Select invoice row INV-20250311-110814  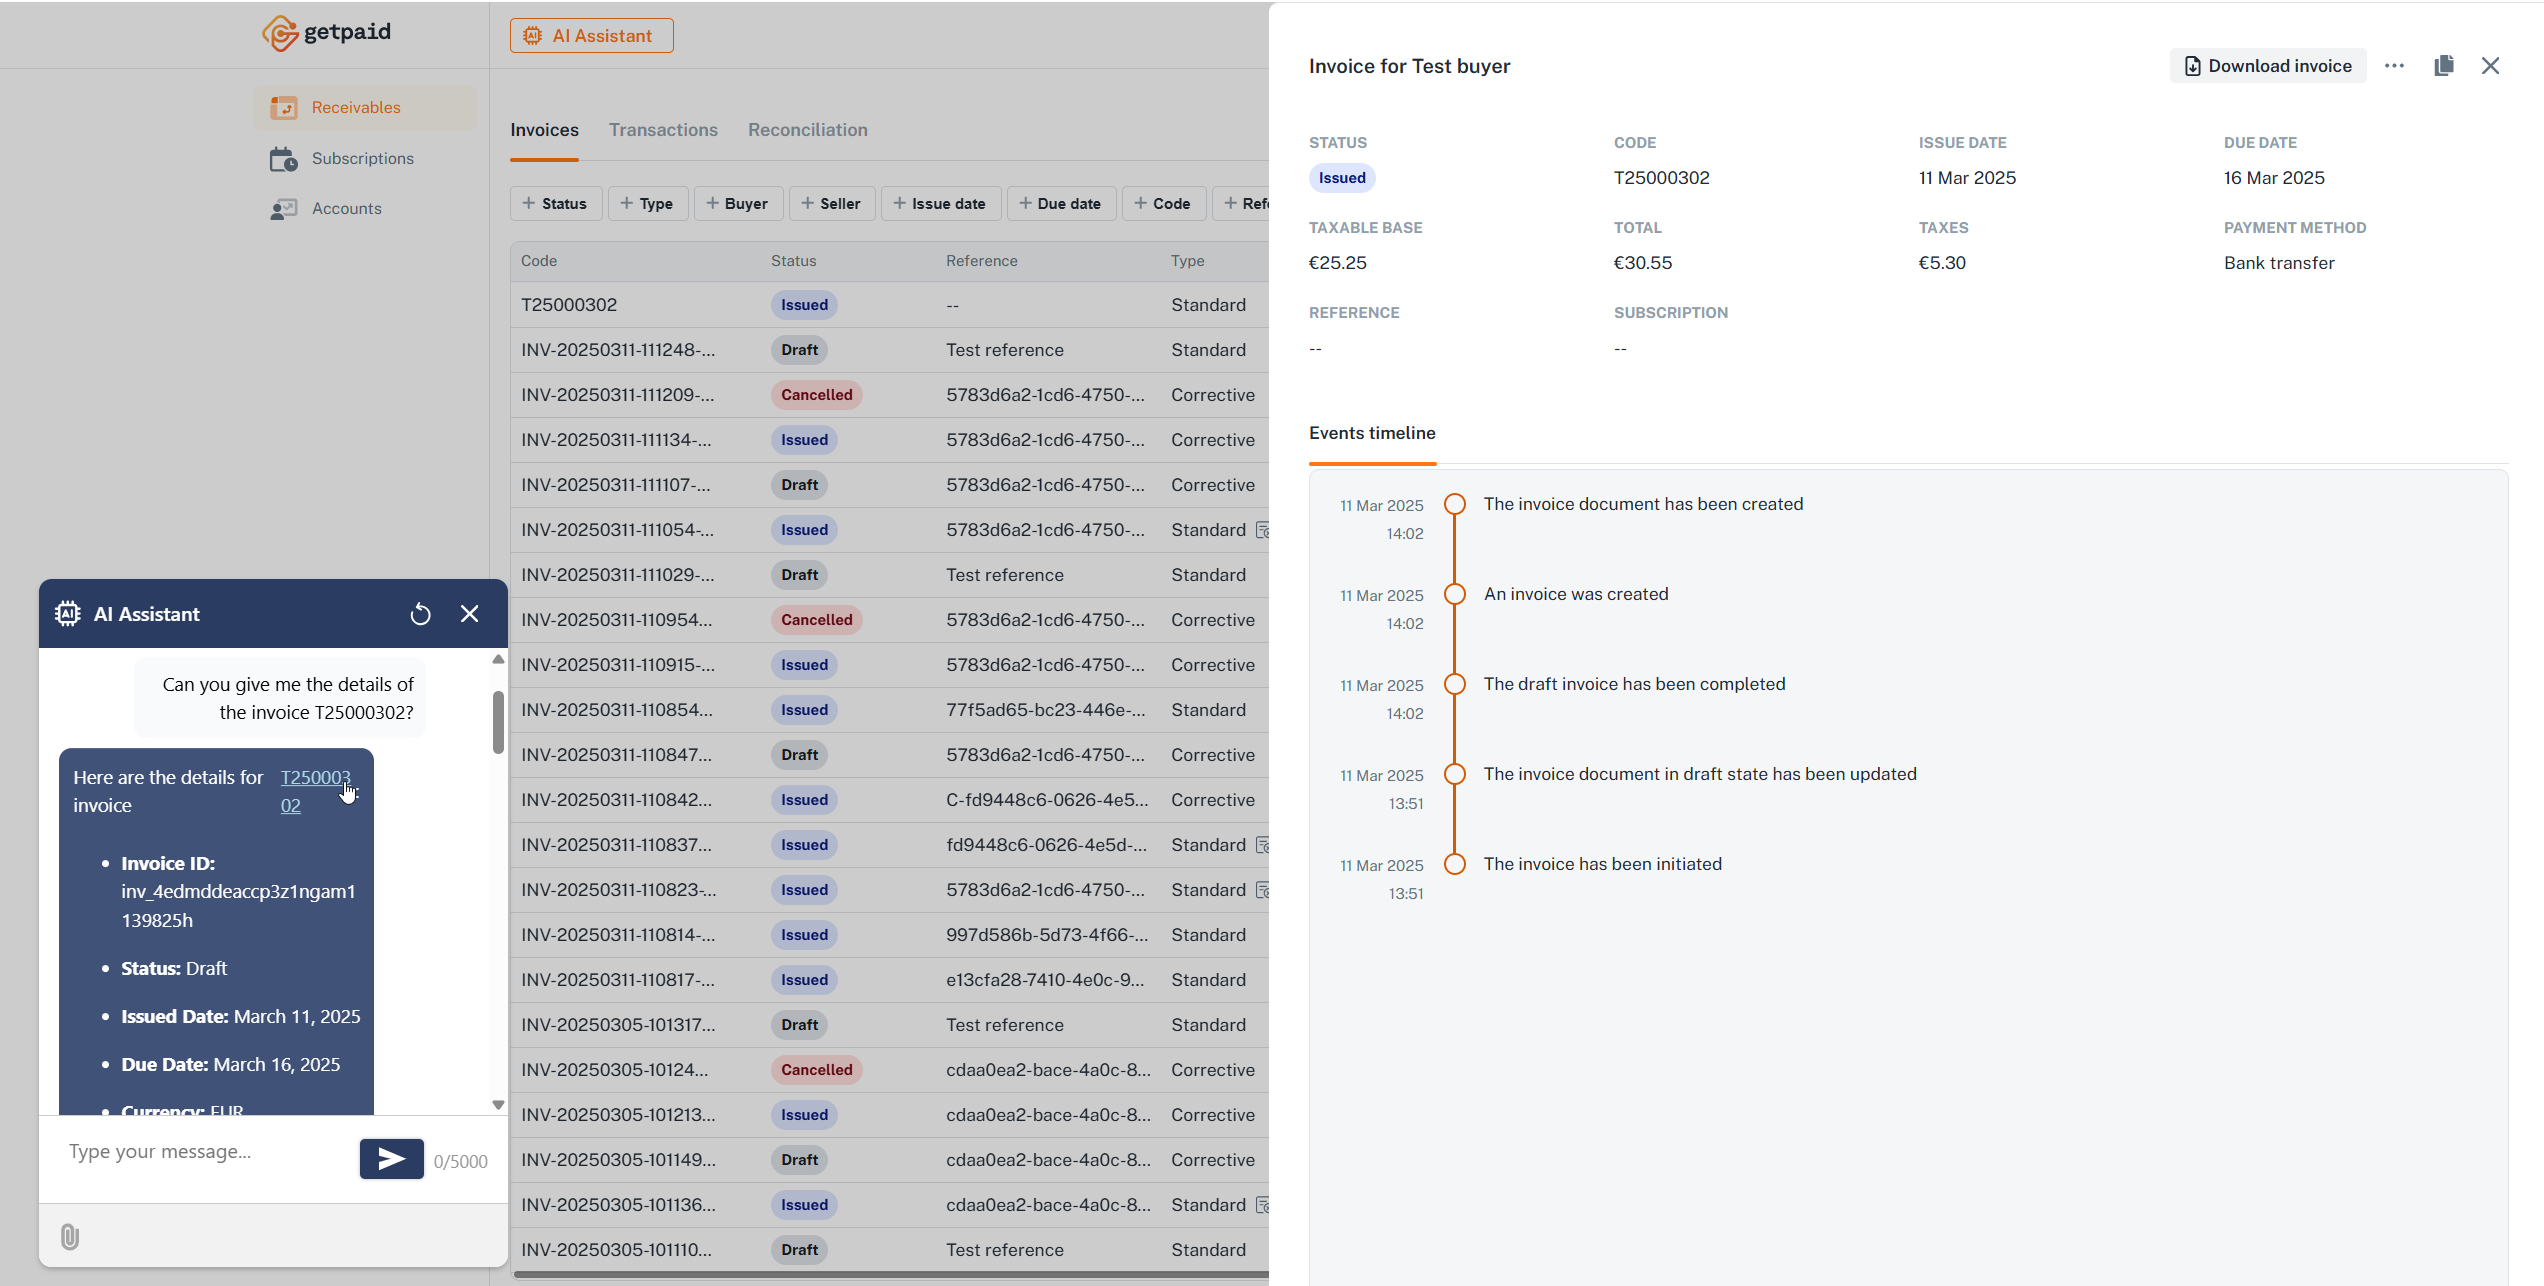coord(889,935)
